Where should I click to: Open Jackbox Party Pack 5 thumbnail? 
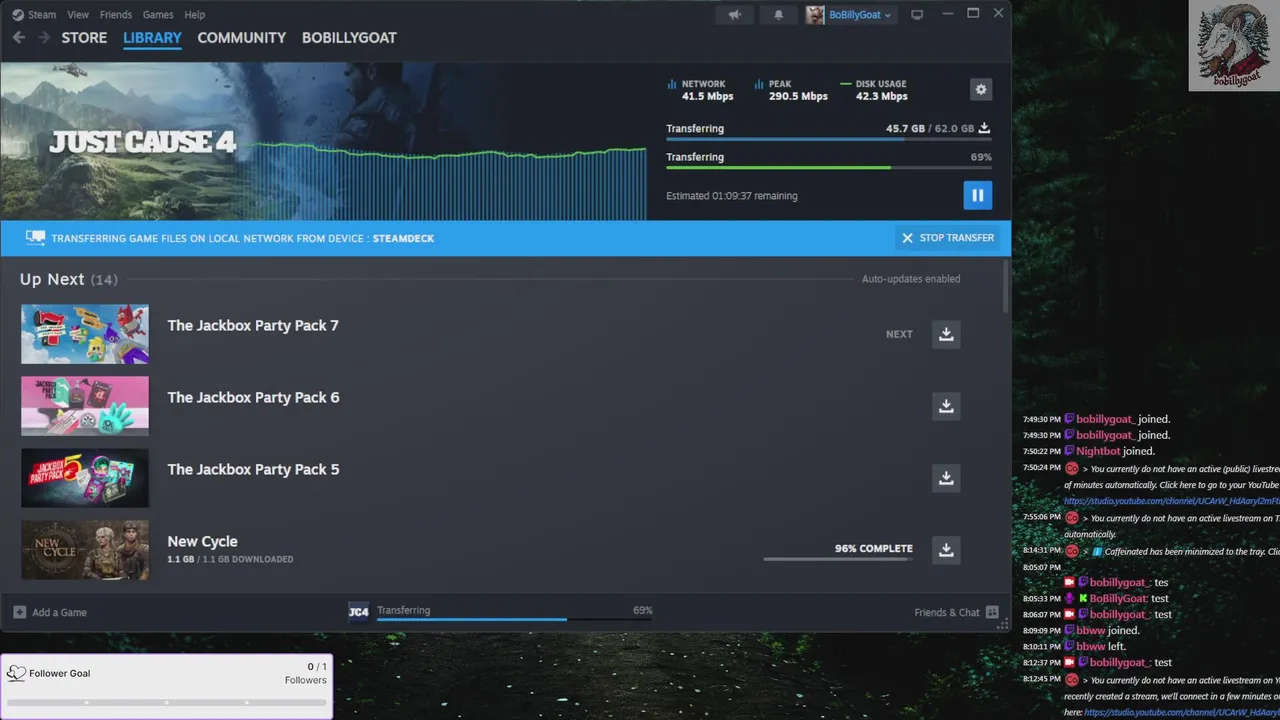[85, 478]
